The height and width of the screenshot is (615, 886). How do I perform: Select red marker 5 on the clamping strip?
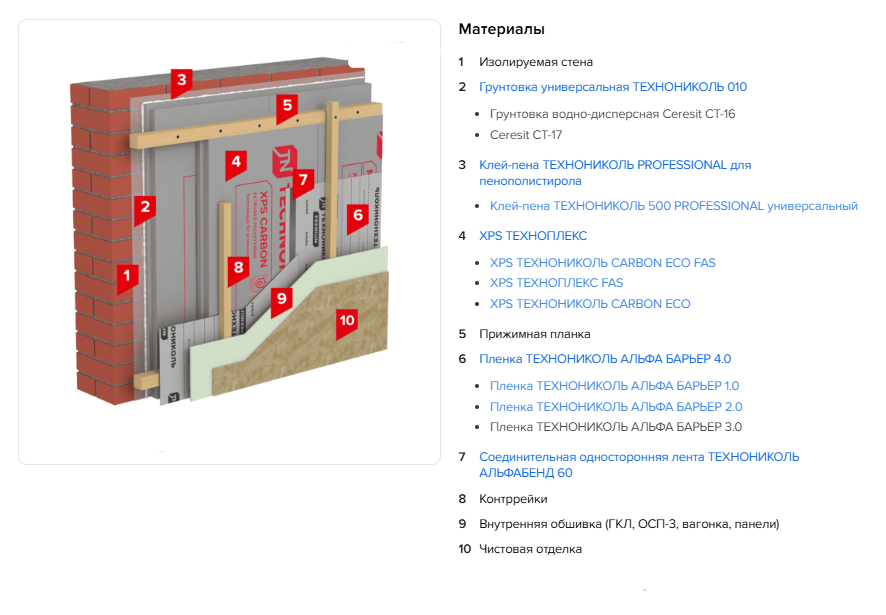[287, 104]
